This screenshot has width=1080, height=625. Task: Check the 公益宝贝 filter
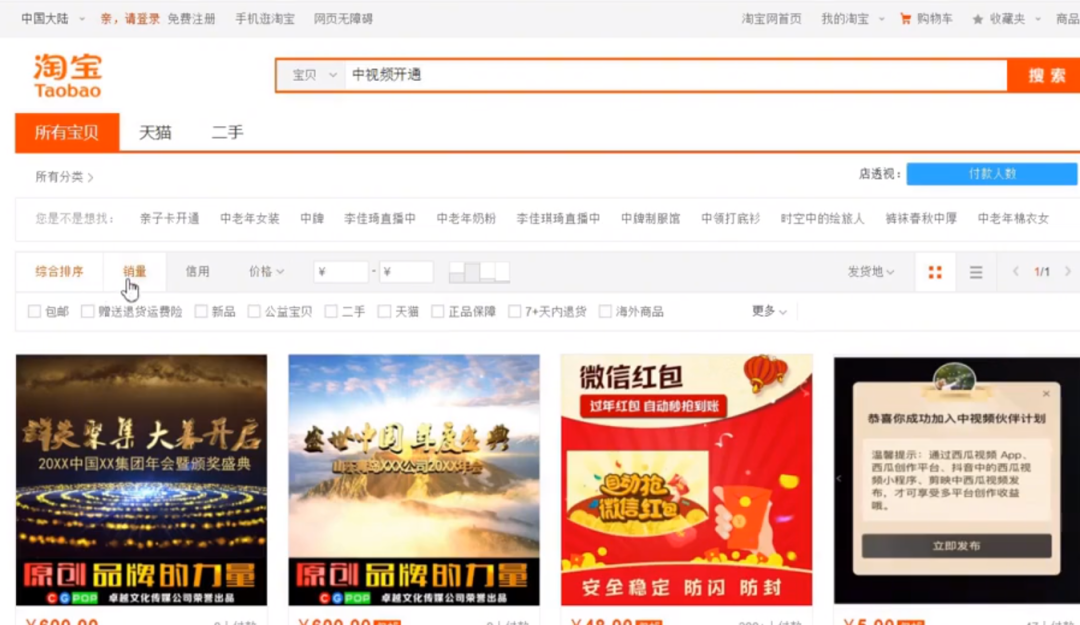[x=254, y=311]
